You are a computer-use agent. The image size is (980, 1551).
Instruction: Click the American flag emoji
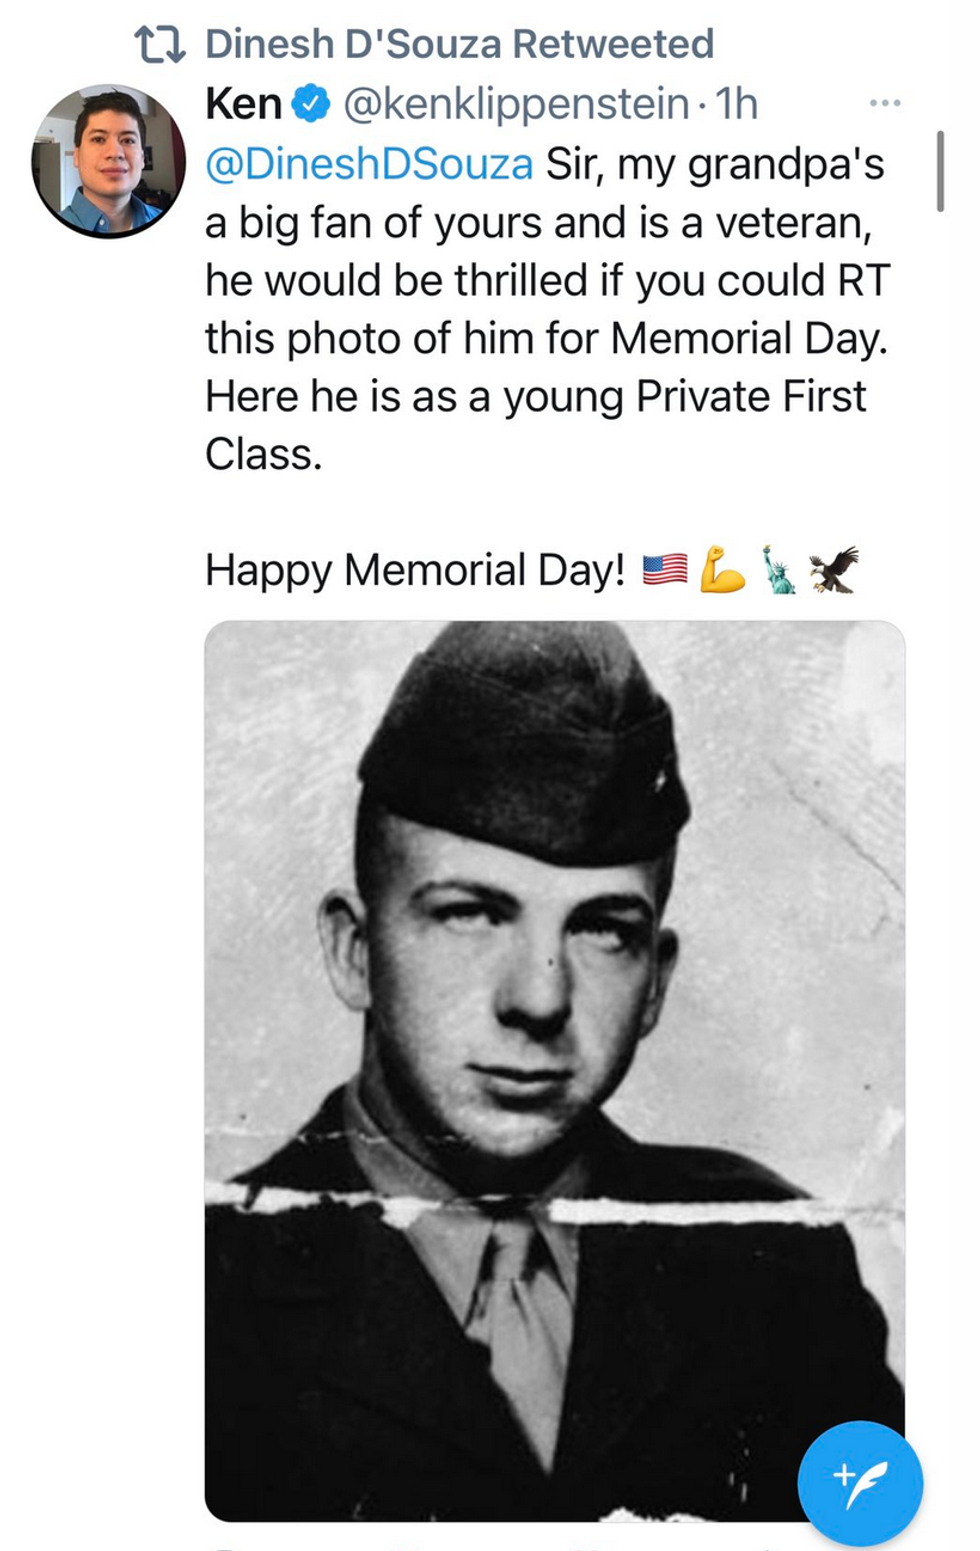[x=664, y=570]
